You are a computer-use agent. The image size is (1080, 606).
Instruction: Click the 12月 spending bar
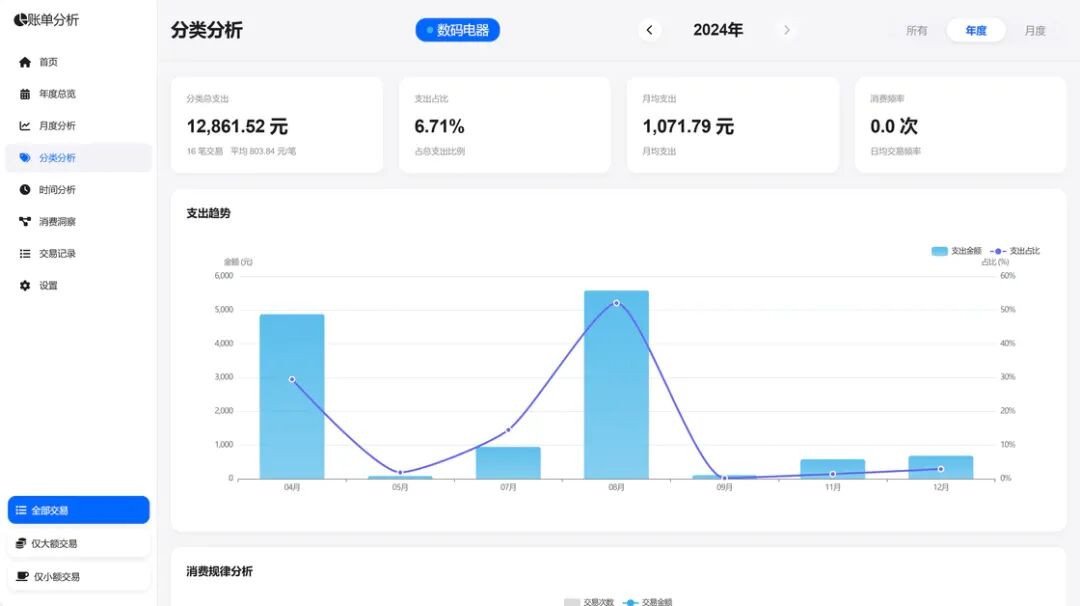pos(941,467)
